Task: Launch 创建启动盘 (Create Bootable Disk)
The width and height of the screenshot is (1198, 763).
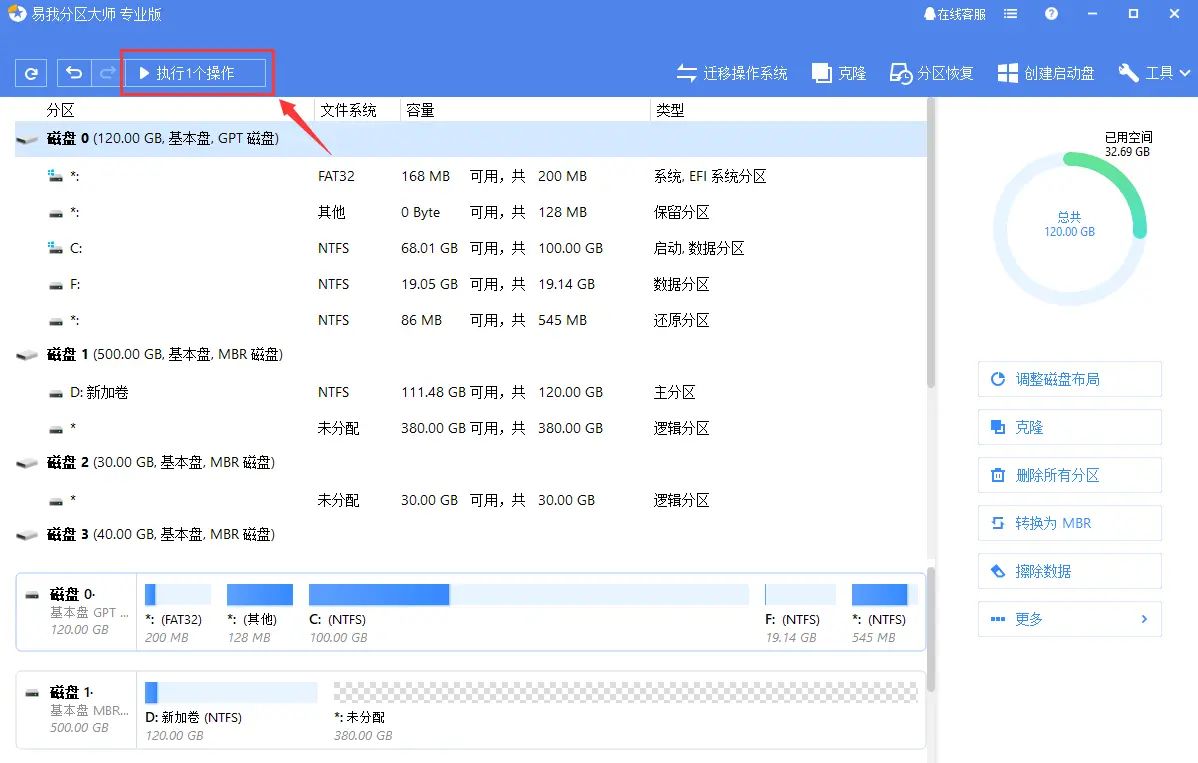Action: click(x=1045, y=72)
